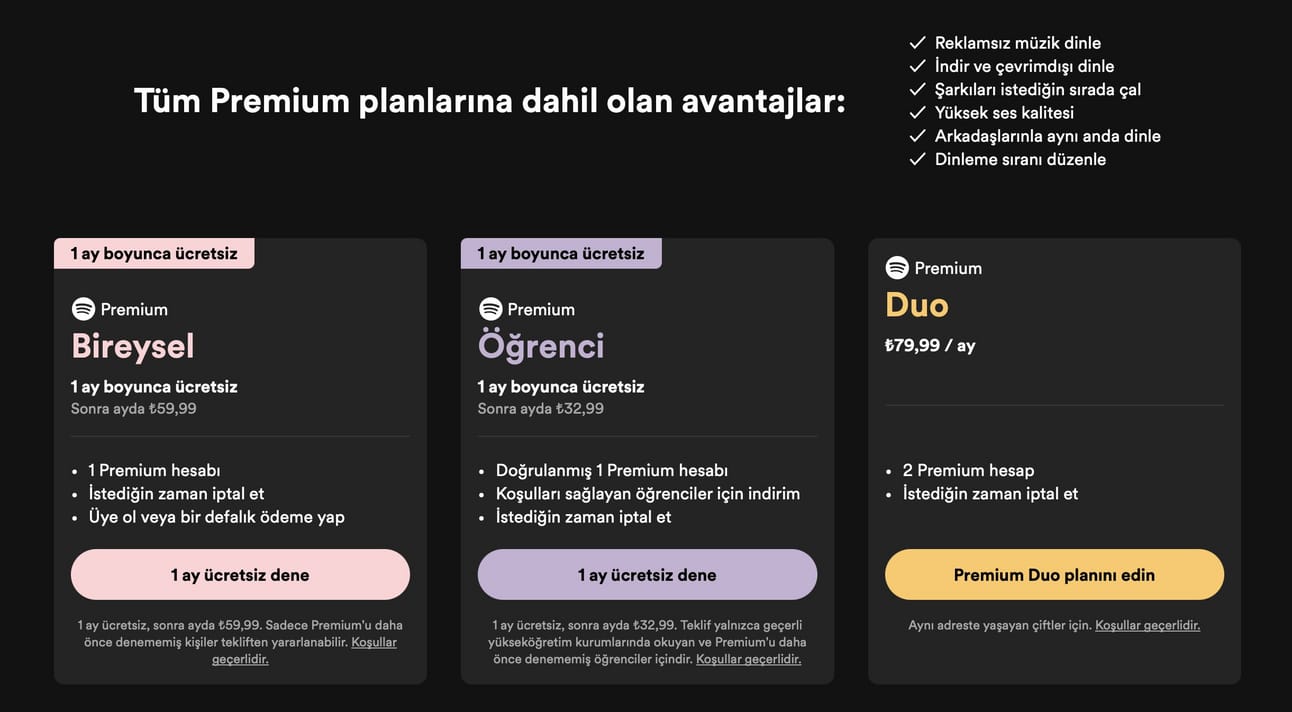
Task: Click the pink 1 ay boyunca ücretsiz badge
Action: pos(154,254)
